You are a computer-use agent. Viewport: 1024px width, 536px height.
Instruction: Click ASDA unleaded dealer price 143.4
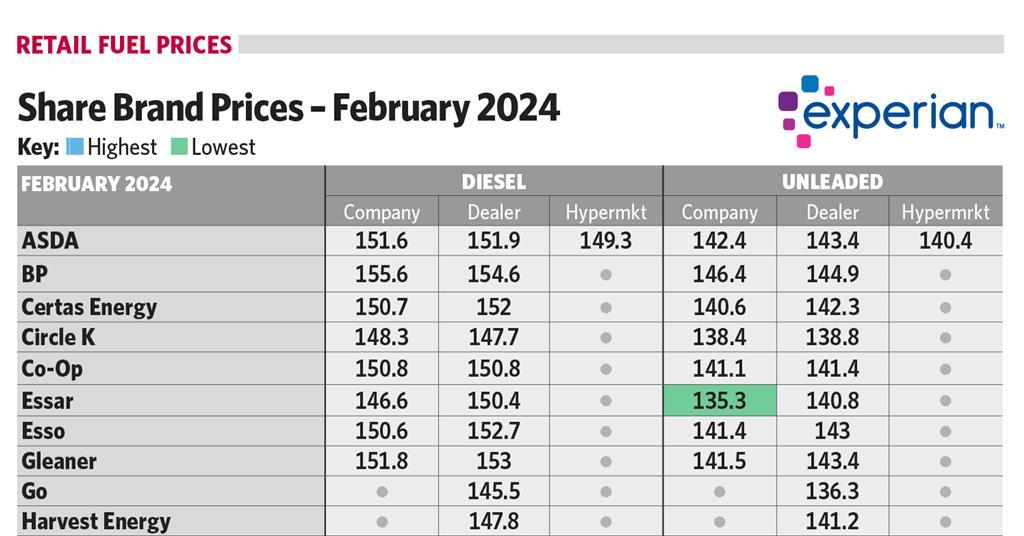point(832,241)
